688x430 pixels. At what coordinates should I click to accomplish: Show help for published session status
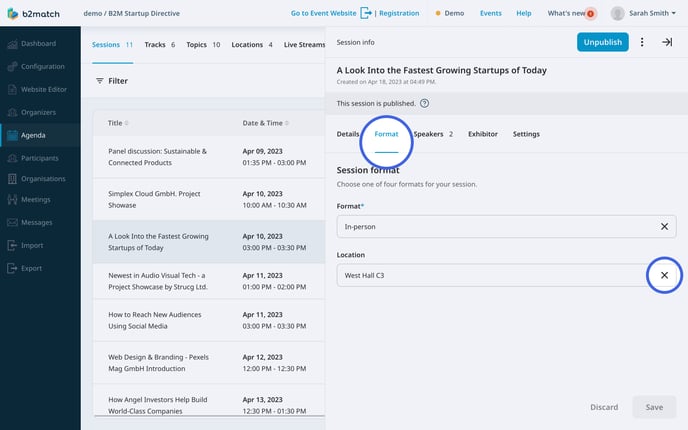424,104
